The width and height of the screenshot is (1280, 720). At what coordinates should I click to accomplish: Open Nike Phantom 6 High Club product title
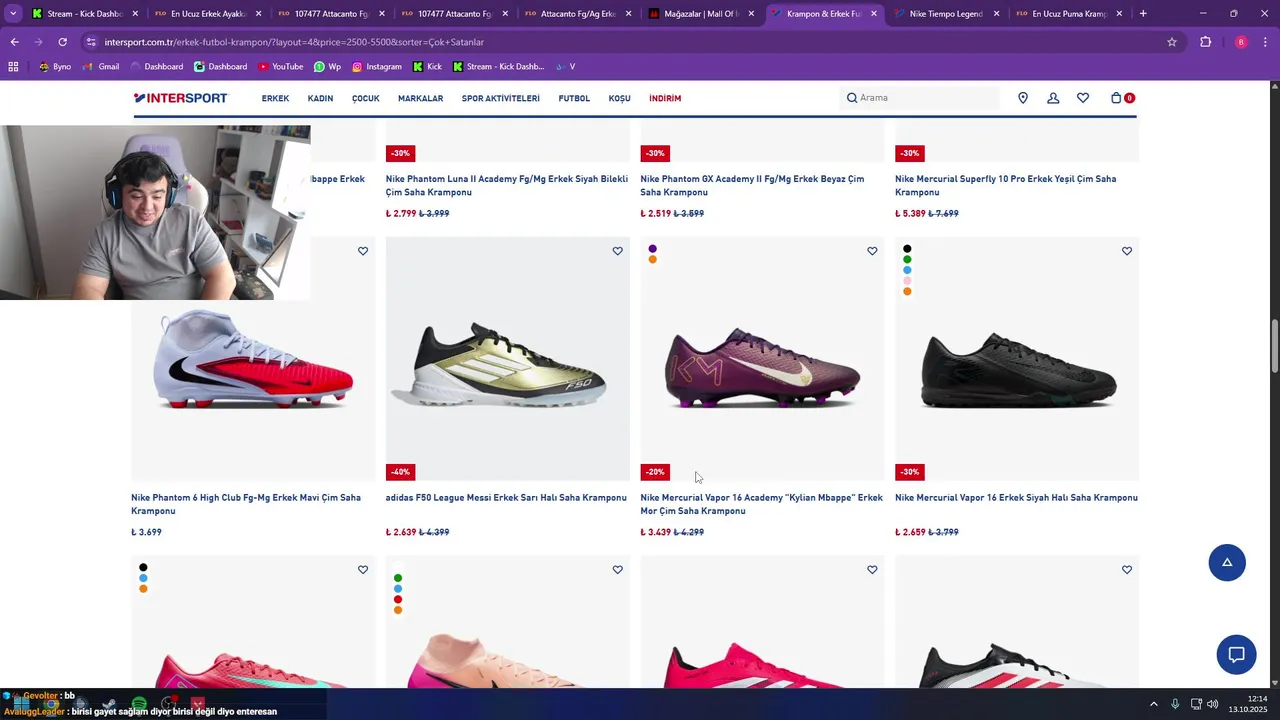point(246,504)
